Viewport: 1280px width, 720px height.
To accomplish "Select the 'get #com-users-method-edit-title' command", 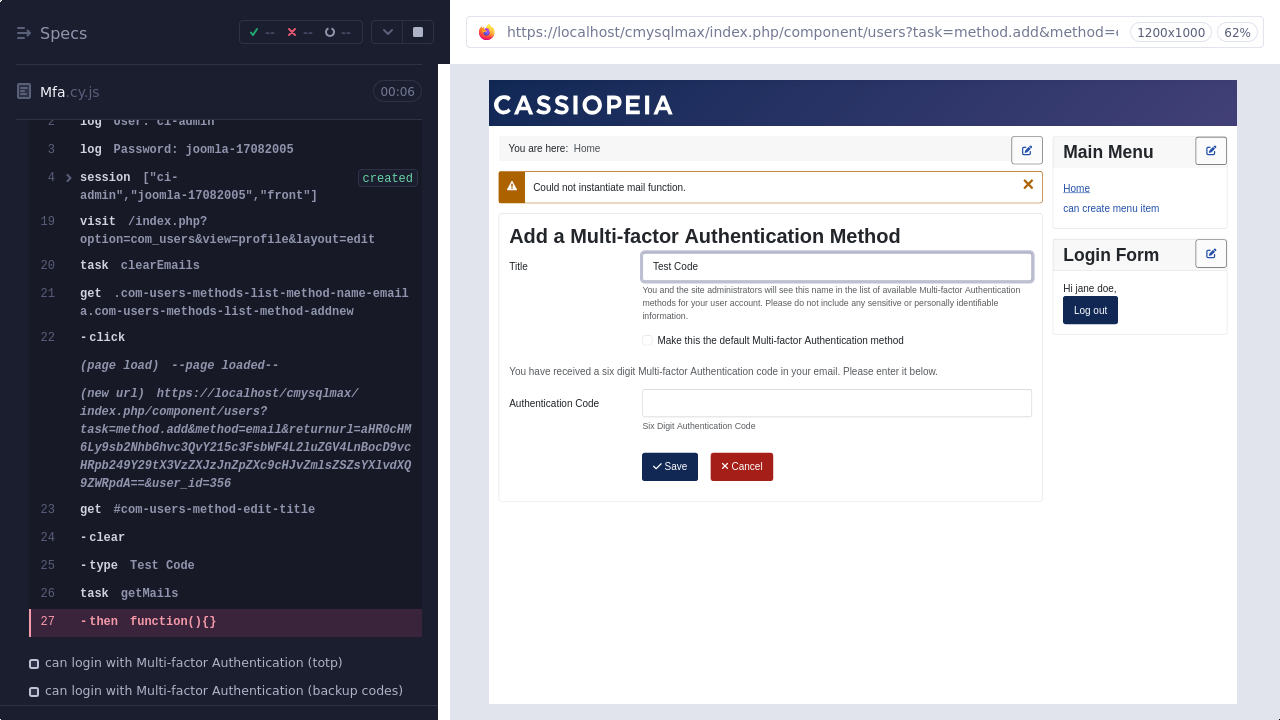I will click(226, 510).
